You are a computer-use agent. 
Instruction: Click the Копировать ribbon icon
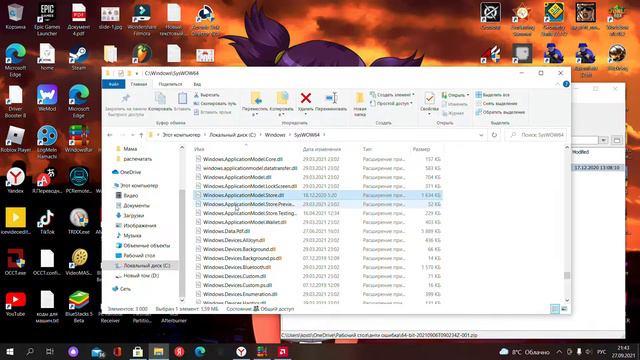click(x=160, y=98)
